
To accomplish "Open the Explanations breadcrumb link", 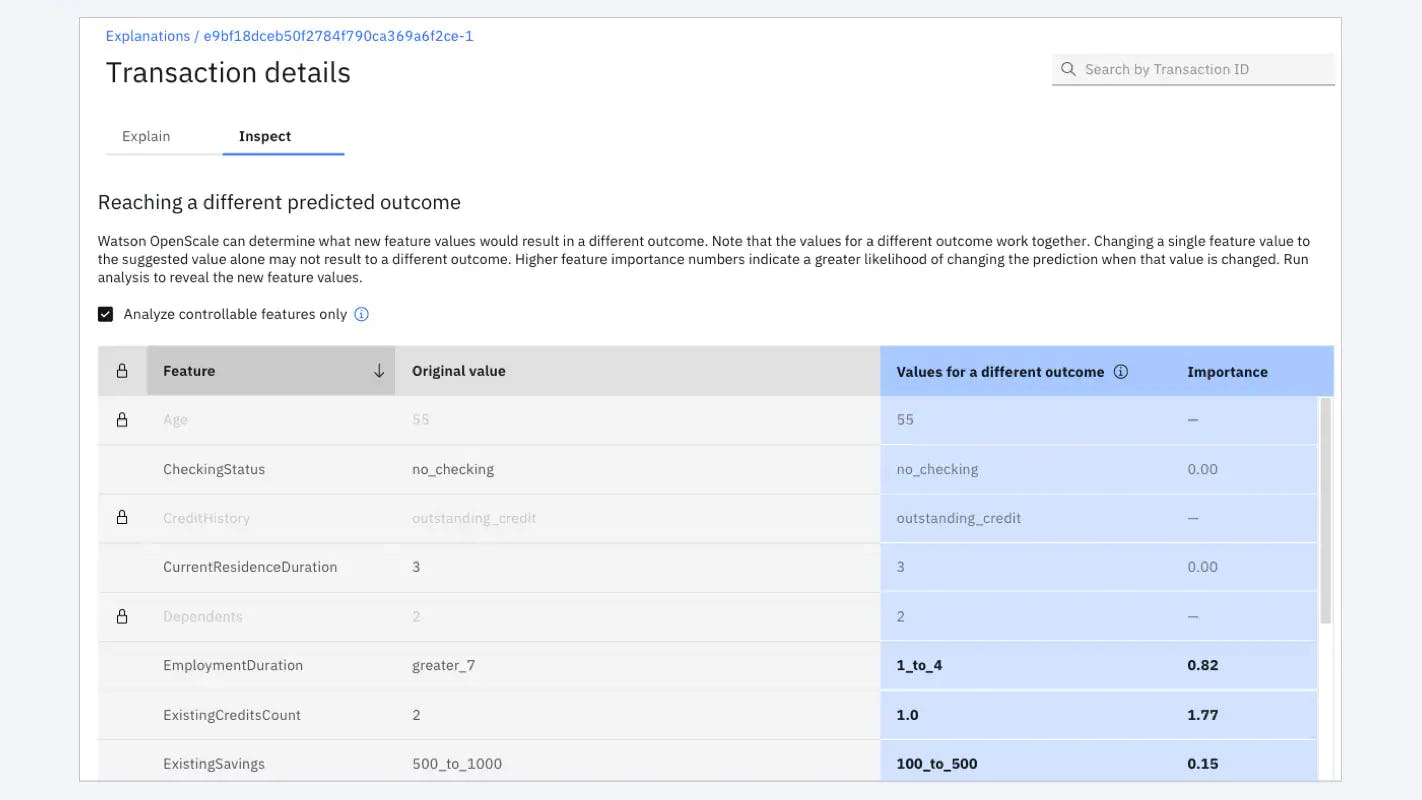I will (148, 35).
